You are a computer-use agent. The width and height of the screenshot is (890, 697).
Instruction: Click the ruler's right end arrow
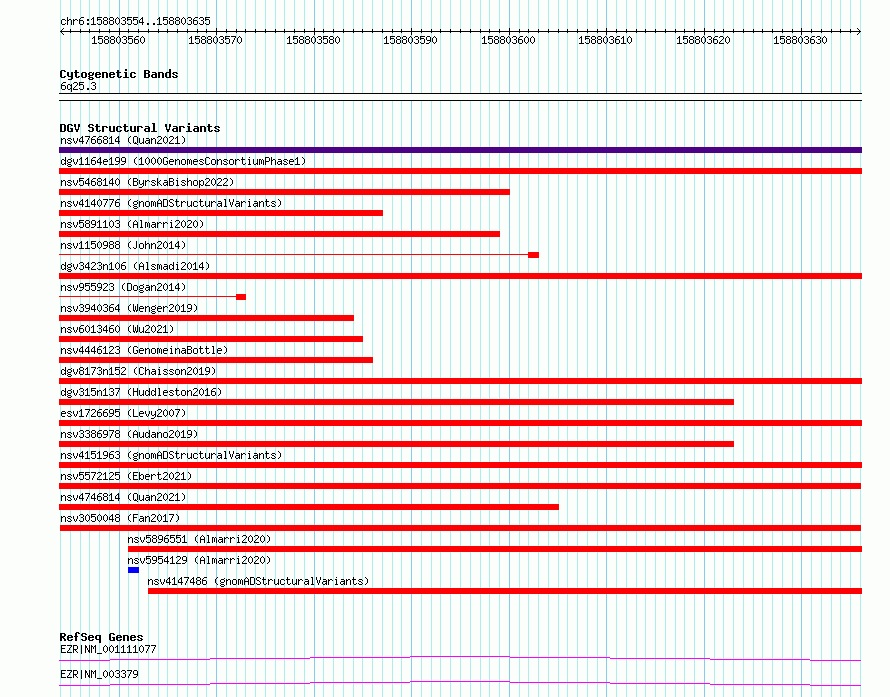(x=858, y=31)
